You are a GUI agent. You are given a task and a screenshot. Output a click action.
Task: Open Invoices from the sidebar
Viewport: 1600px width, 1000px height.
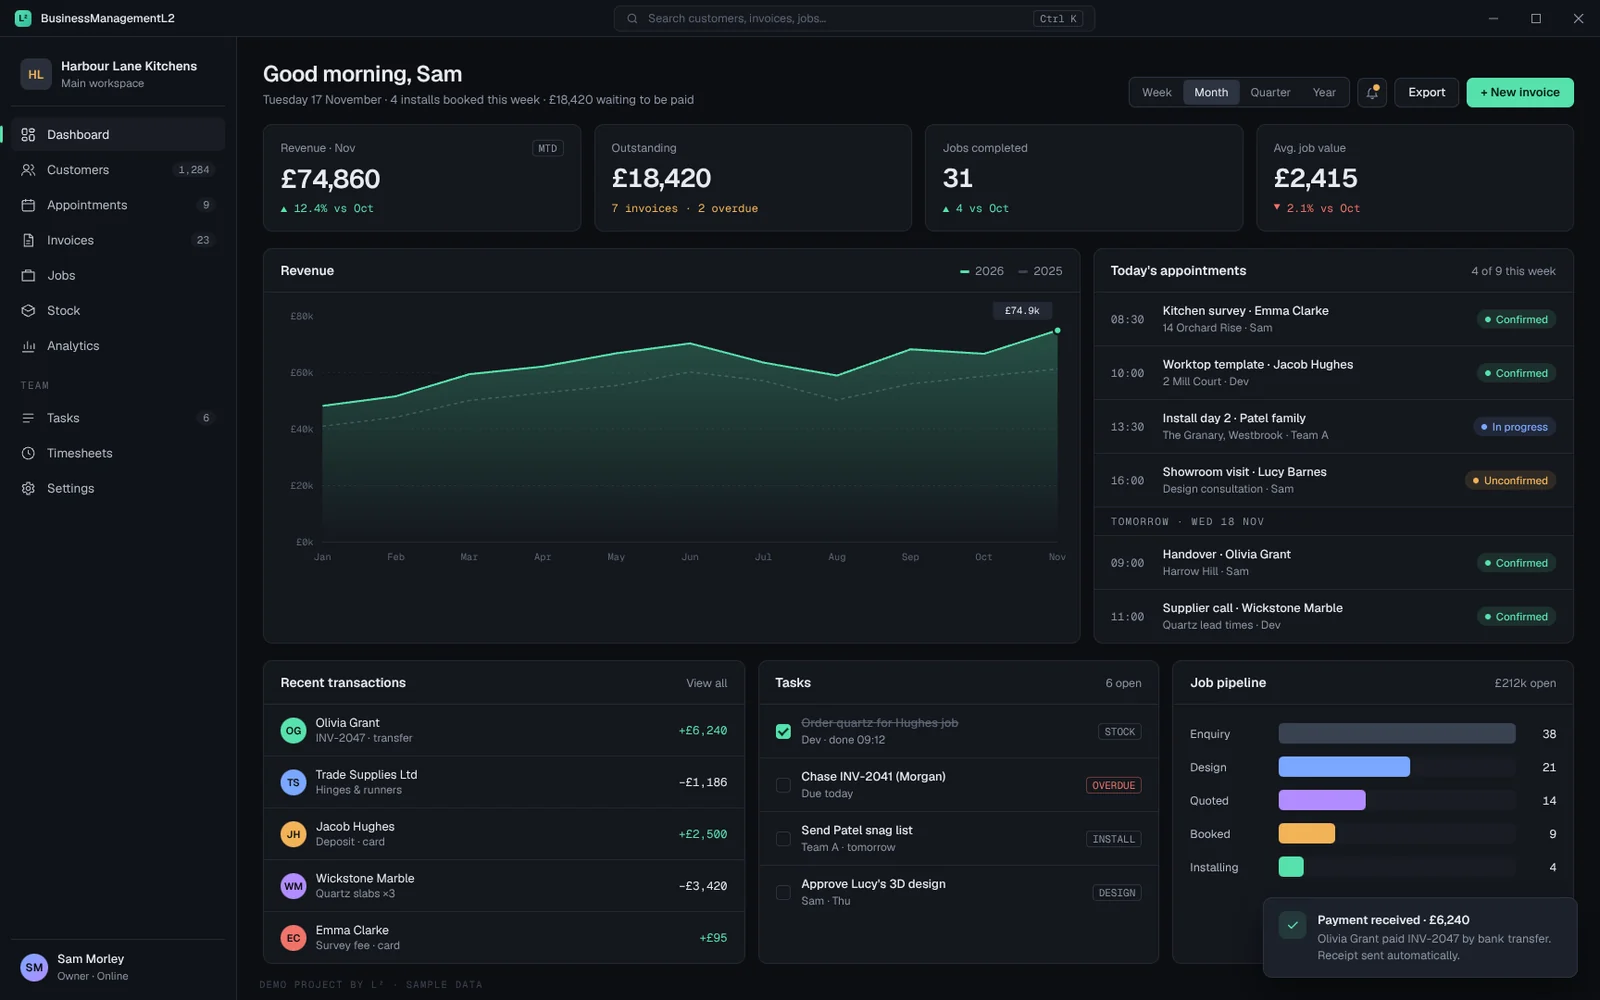pyautogui.click(x=118, y=240)
